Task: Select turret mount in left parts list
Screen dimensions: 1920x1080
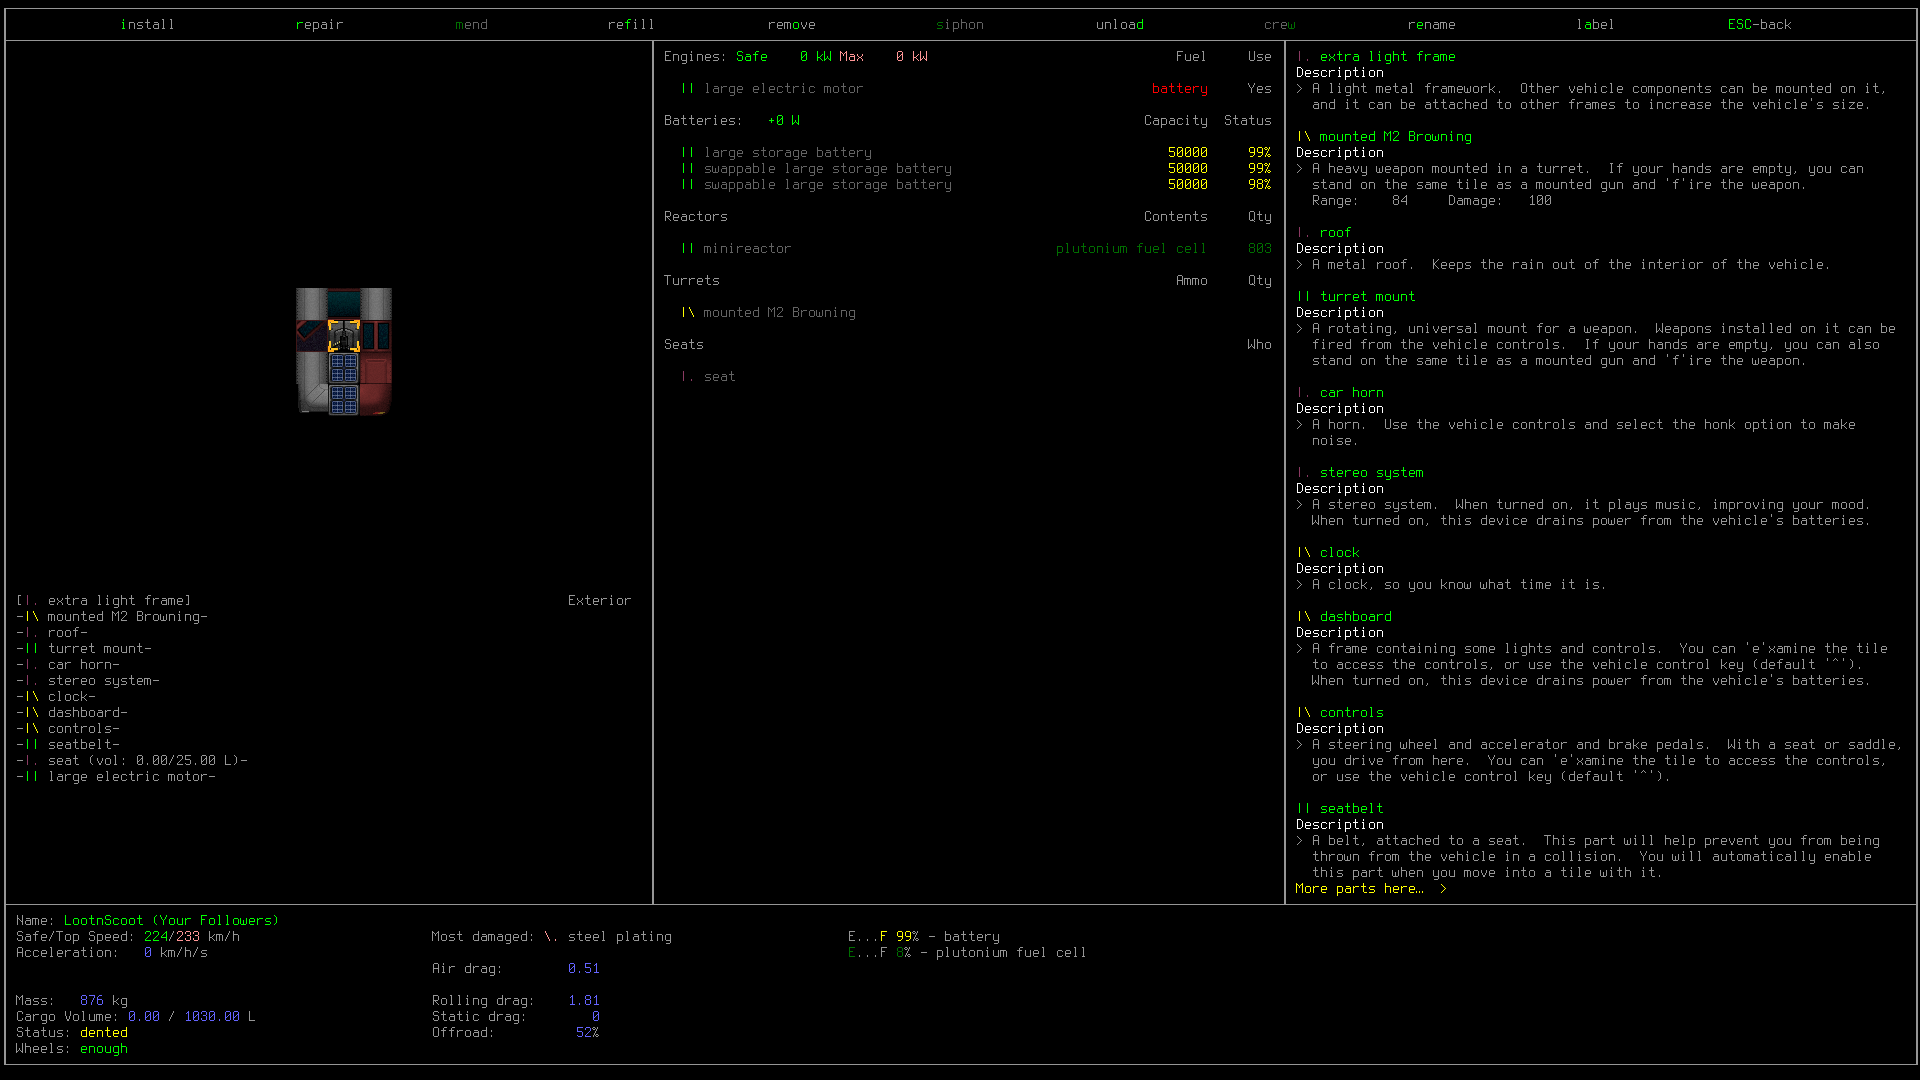Action: click(x=84, y=649)
